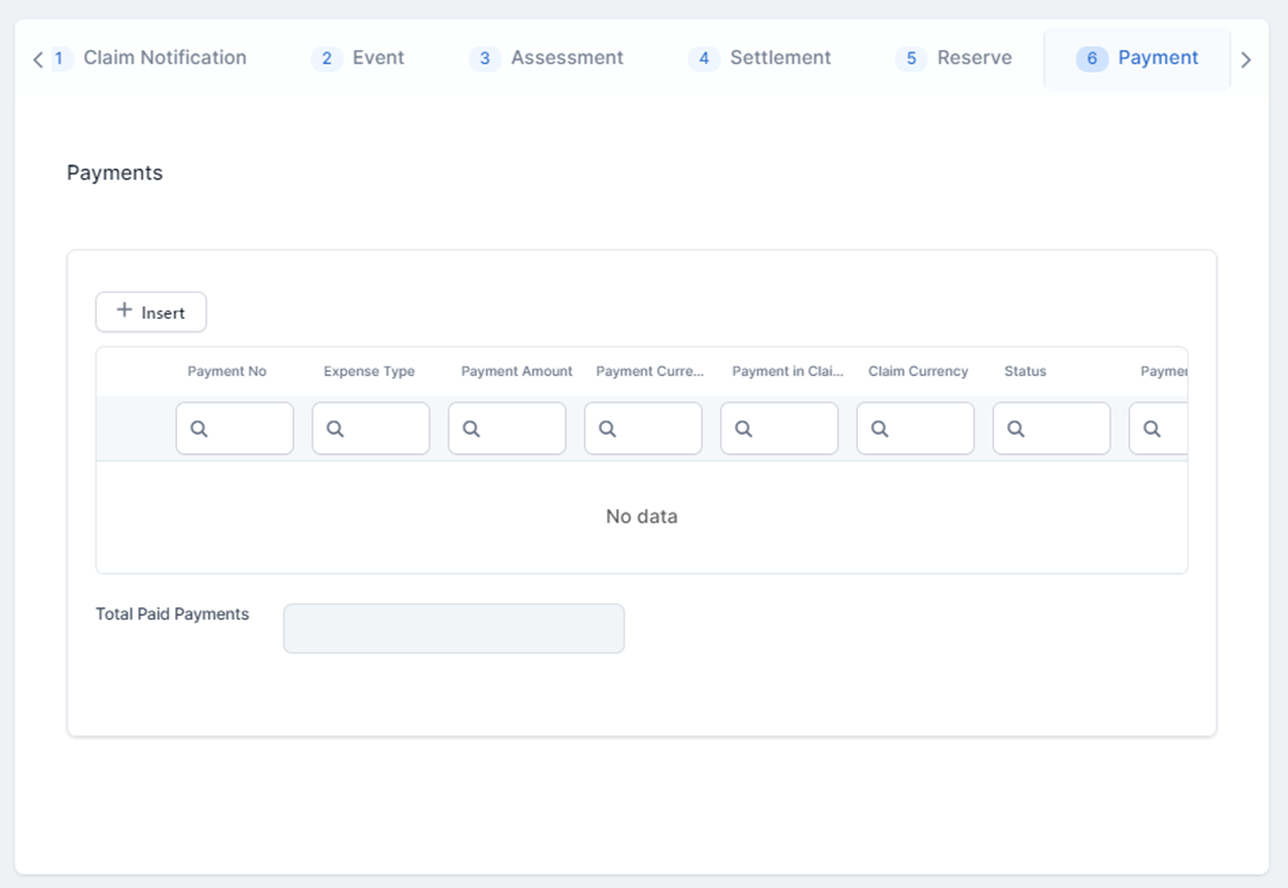Focus the Payment in Claim Currency filter field

click(790, 429)
